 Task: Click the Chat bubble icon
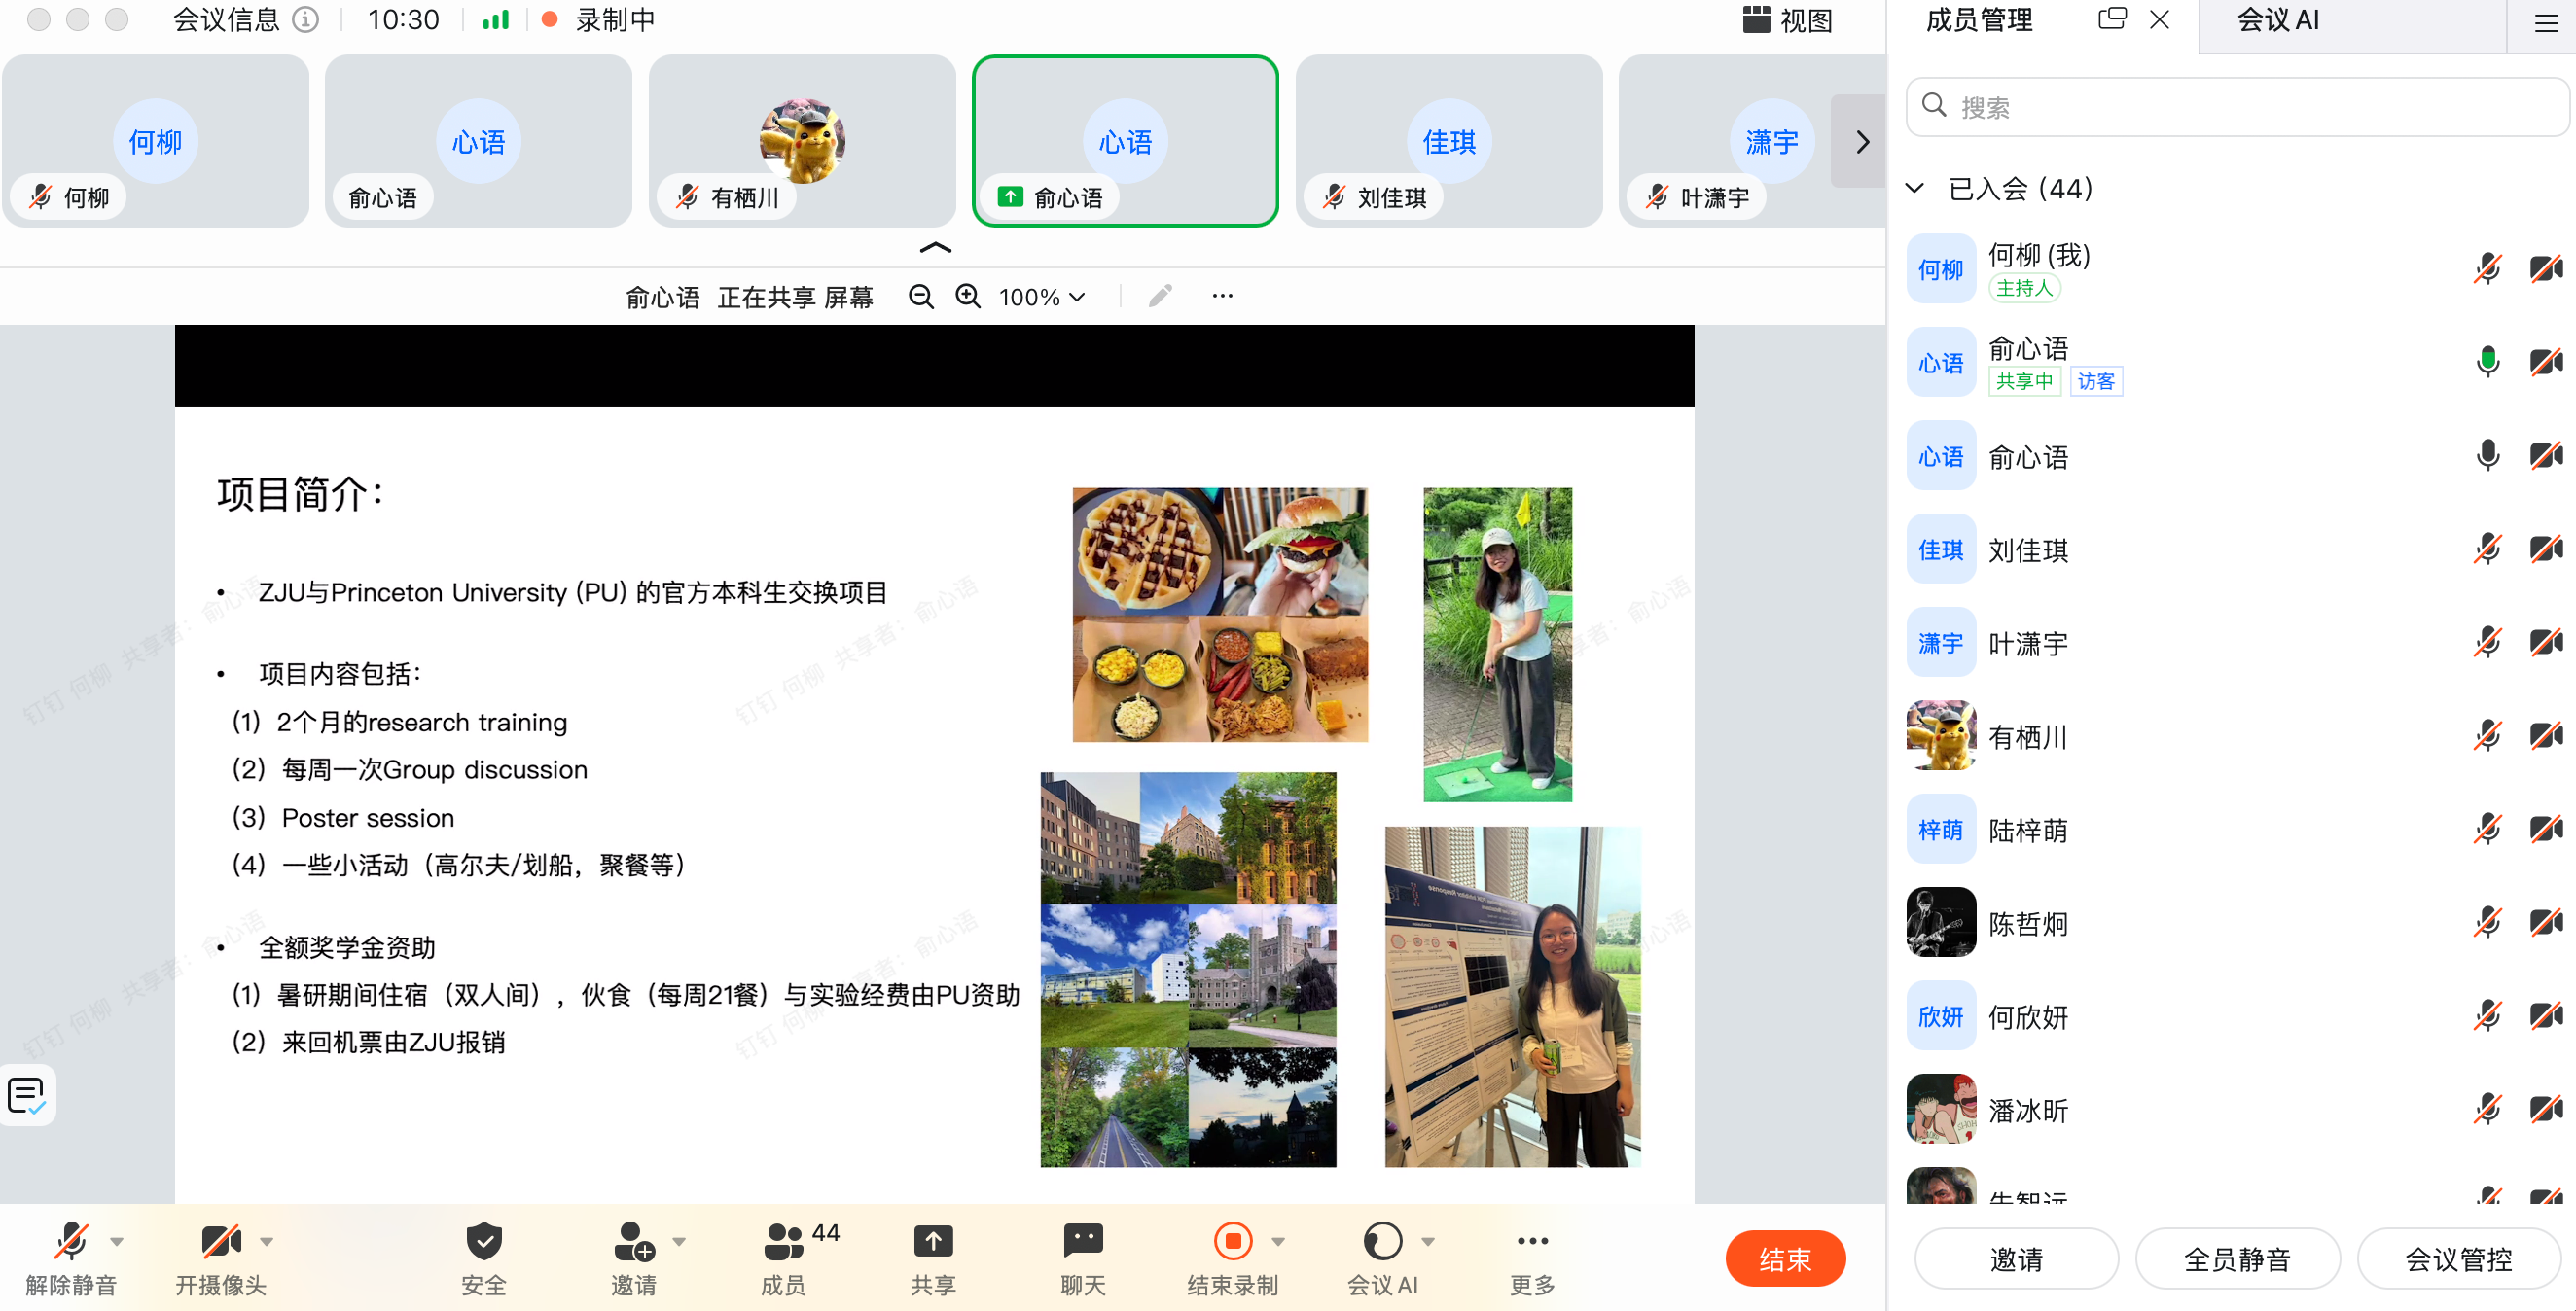pyautogui.click(x=1082, y=1241)
